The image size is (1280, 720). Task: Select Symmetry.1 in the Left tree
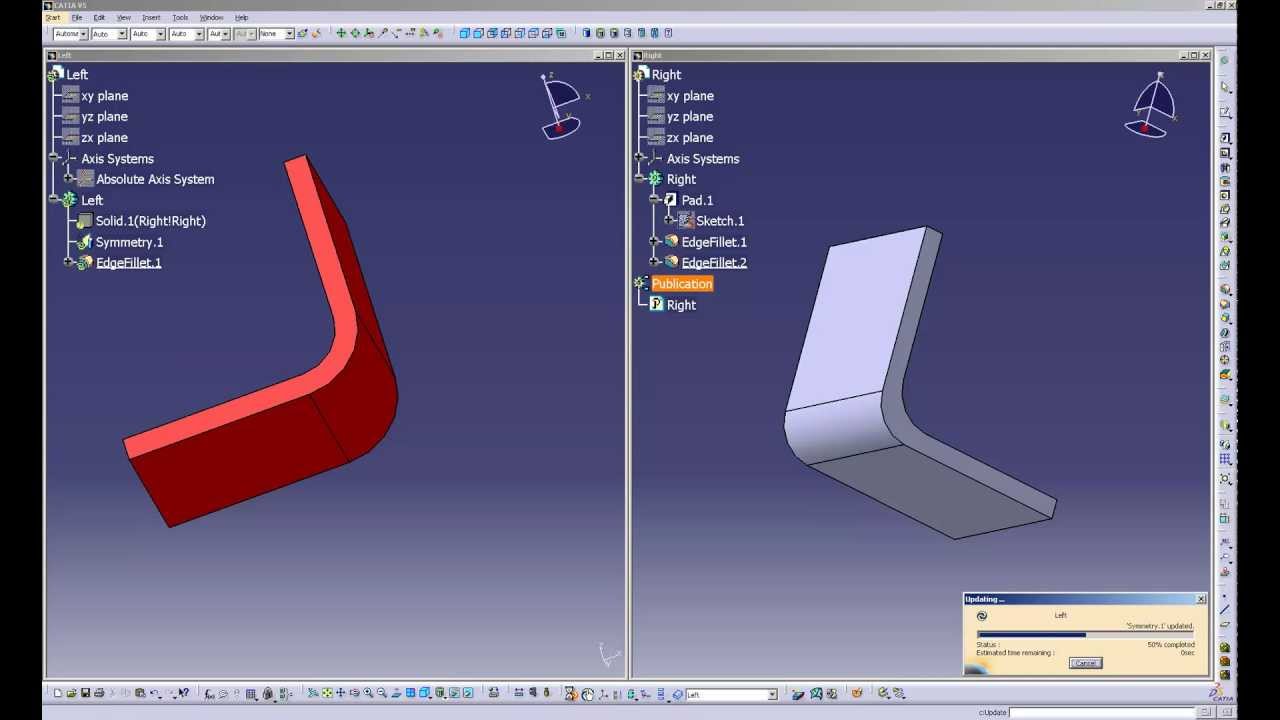click(129, 242)
